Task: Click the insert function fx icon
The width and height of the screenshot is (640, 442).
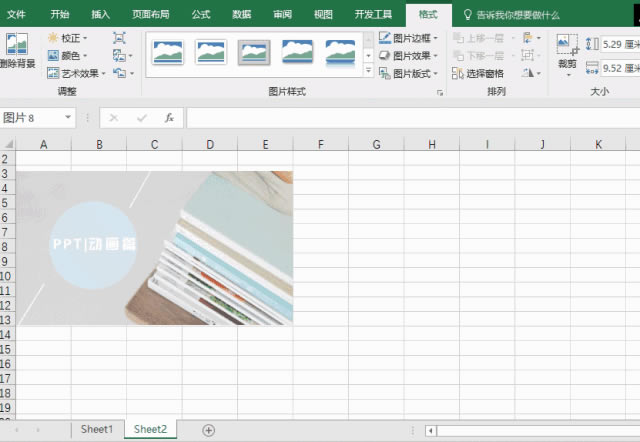Action: pos(169,118)
